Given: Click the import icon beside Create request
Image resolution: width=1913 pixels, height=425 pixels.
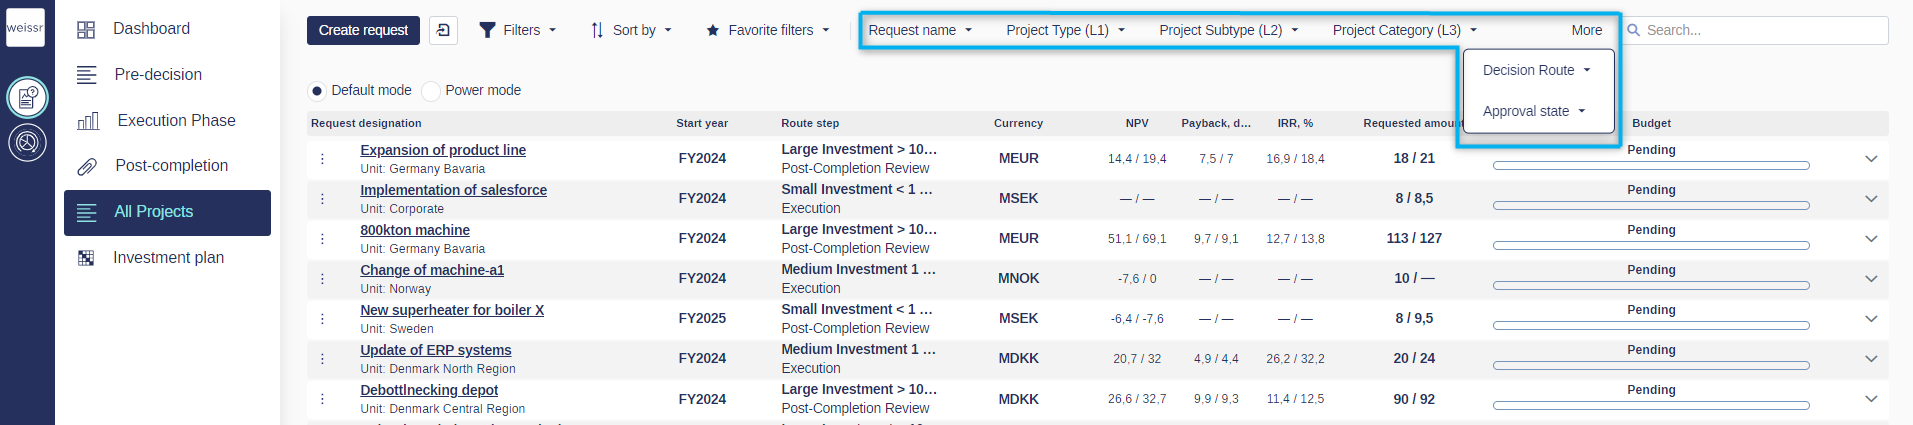Looking at the screenshot, I should coord(443,30).
